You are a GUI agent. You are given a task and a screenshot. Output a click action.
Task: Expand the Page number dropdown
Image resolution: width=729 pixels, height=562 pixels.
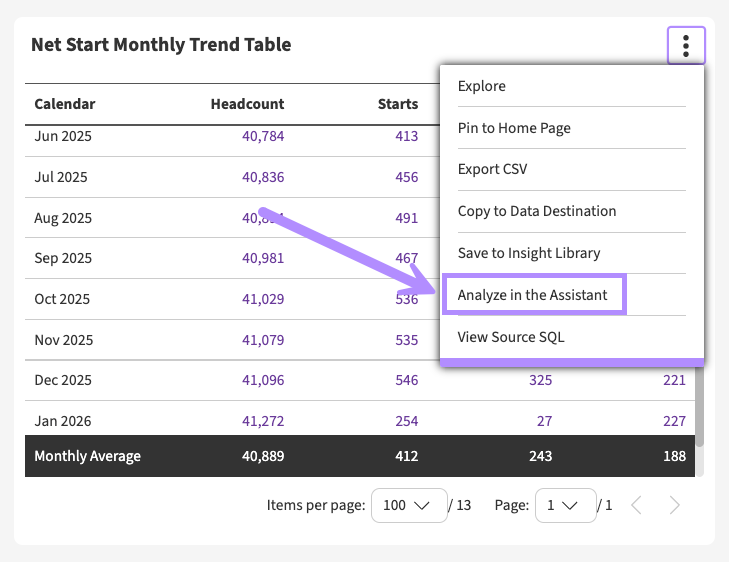point(565,505)
